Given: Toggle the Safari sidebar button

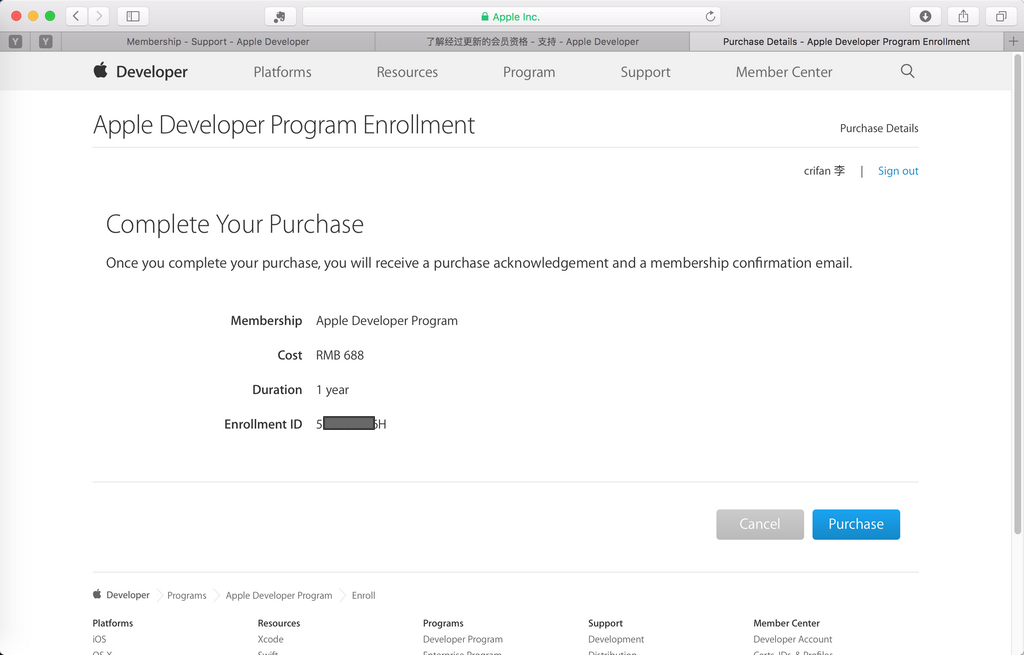Looking at the screenshot, I should 133,16.
